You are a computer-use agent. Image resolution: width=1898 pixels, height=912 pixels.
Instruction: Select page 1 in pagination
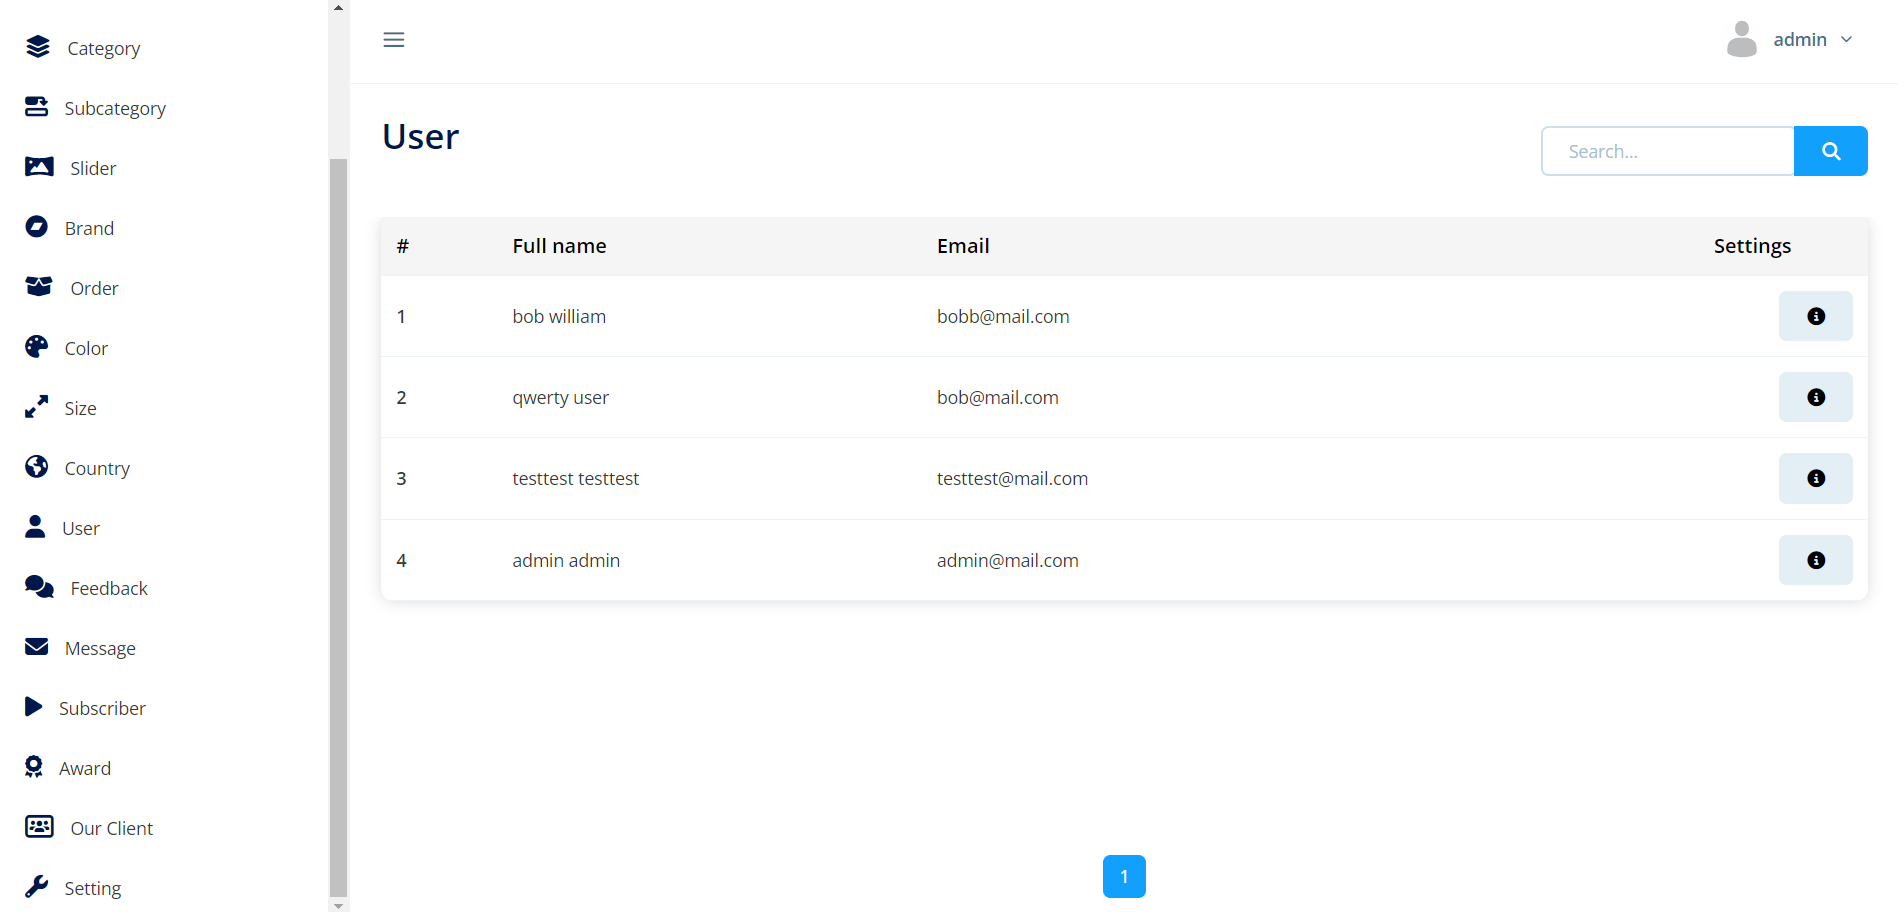pos(1124,876)
